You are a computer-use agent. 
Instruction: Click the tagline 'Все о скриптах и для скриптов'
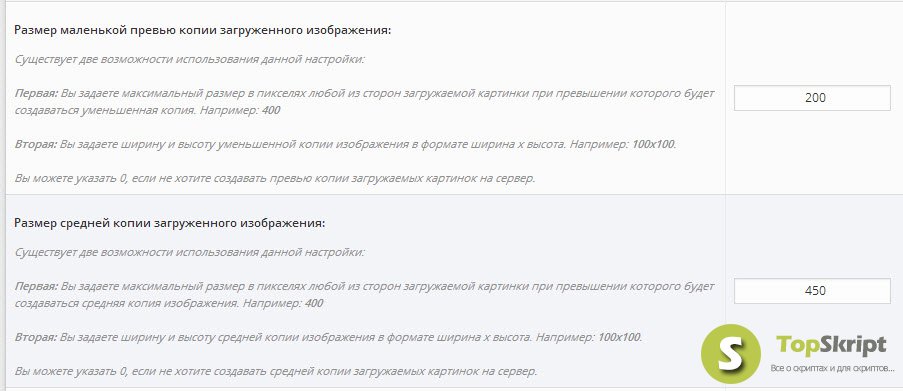click(x=832, y=368)
